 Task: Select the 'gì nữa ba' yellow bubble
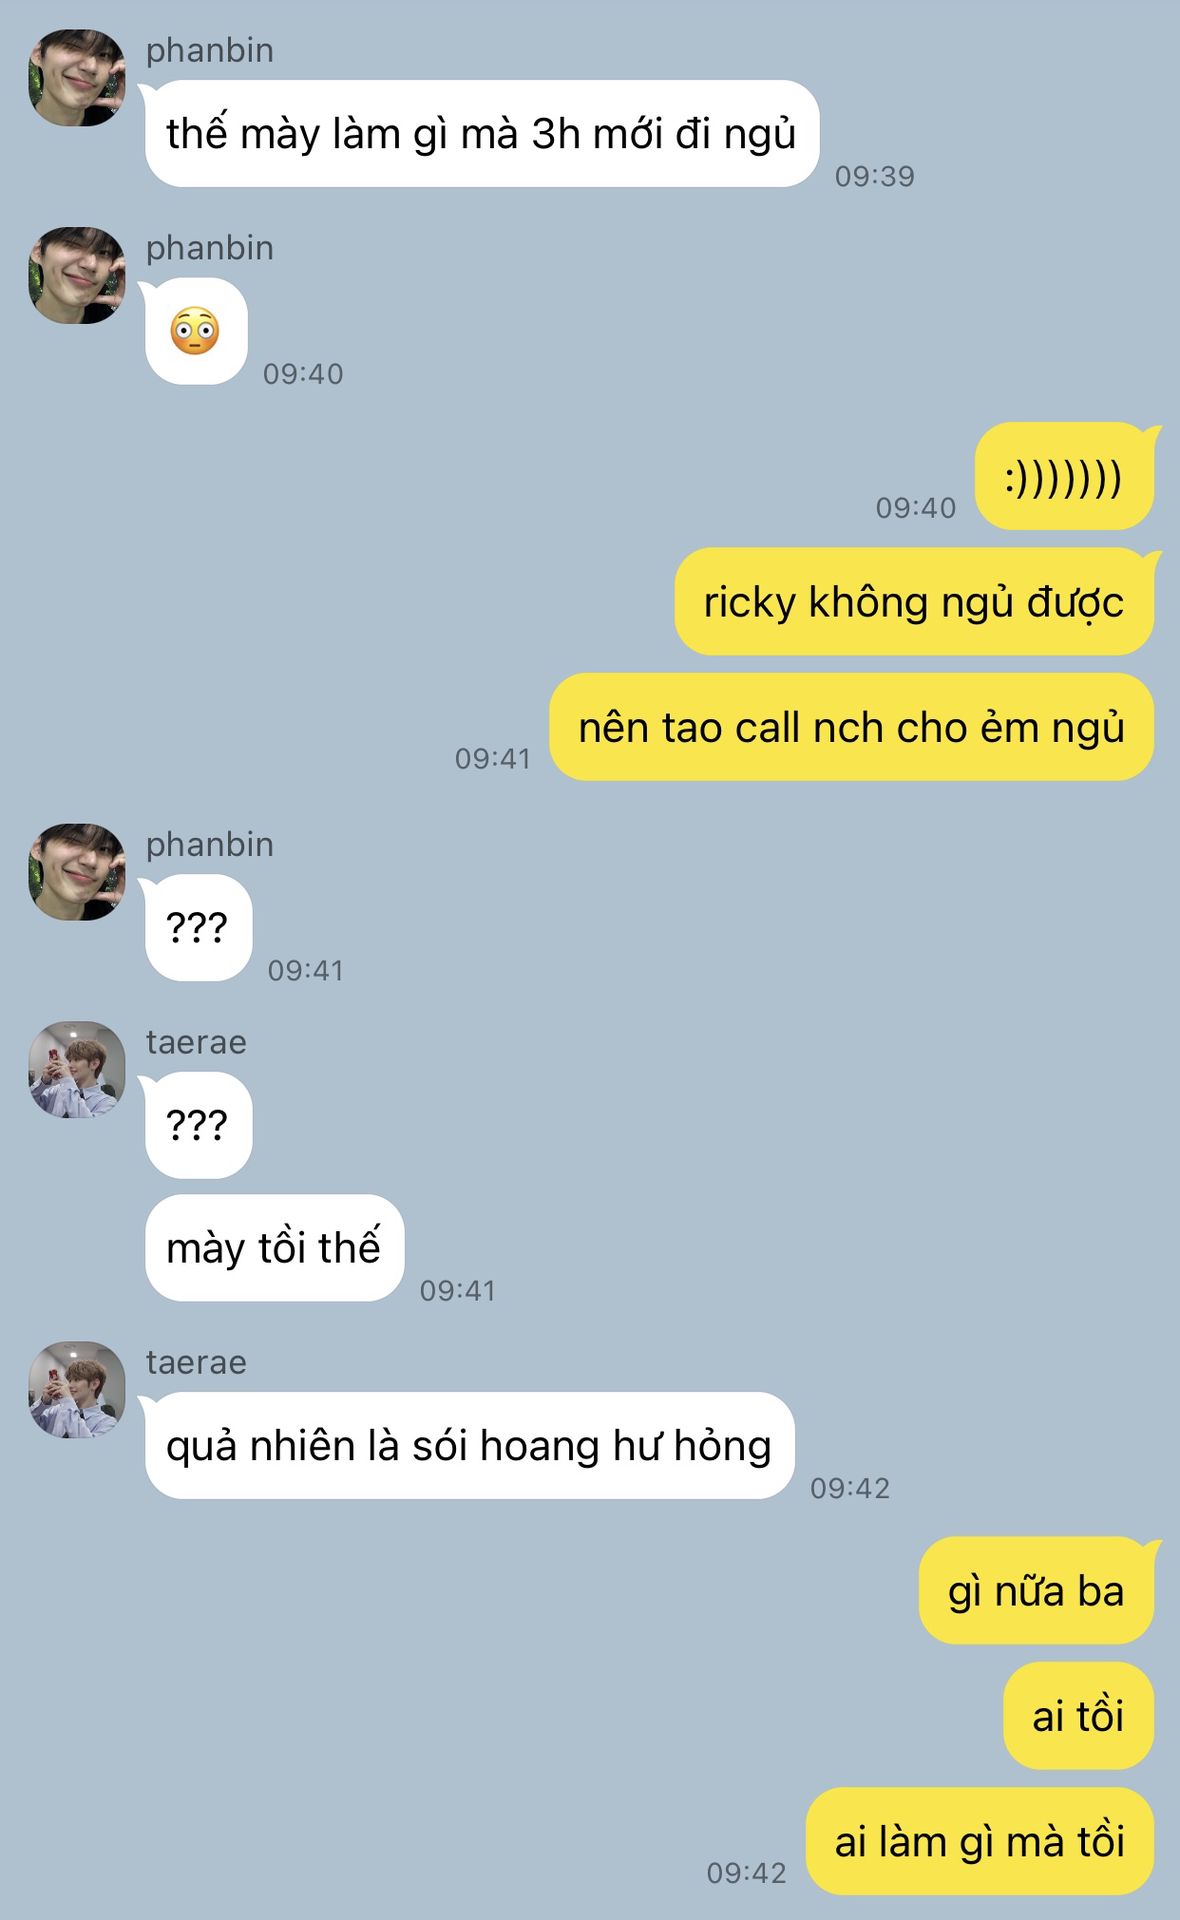1036,1590
